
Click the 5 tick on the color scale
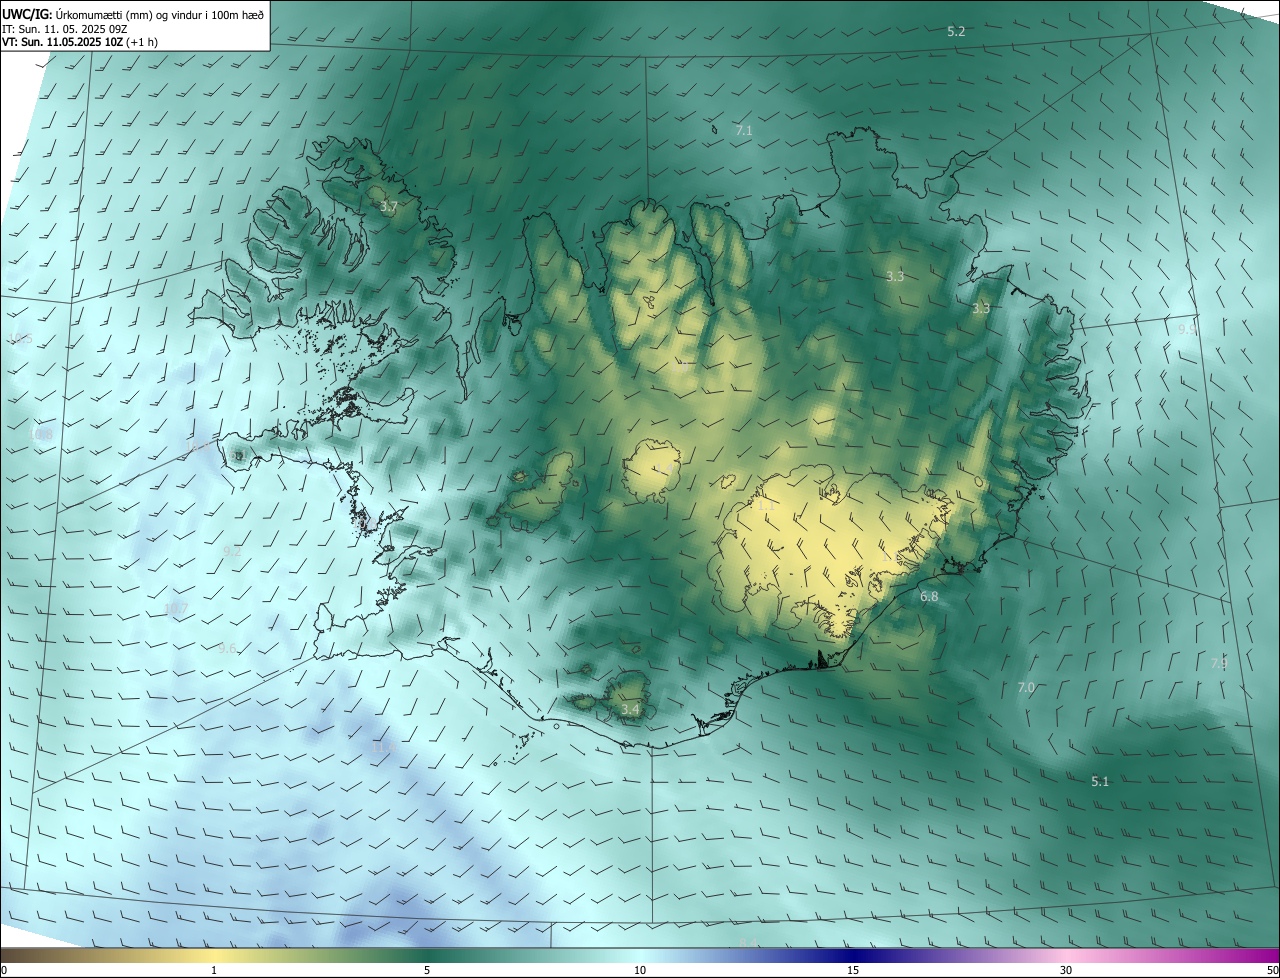427,971
